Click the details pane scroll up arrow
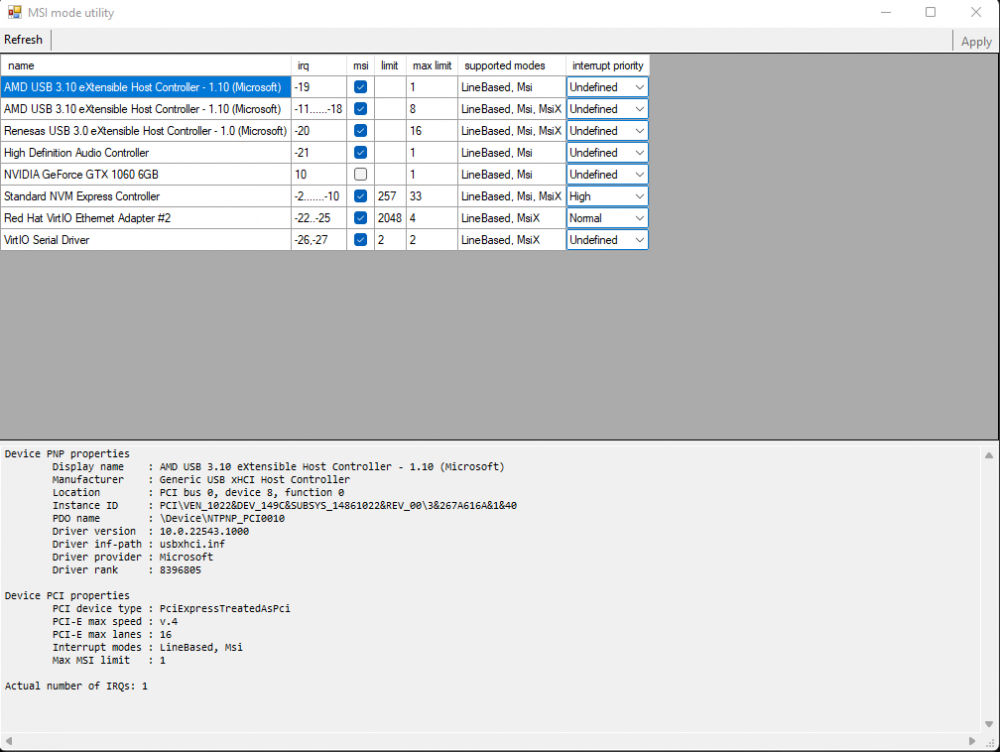The height and width of the screenshot is (752, 1000). point(989,455)
